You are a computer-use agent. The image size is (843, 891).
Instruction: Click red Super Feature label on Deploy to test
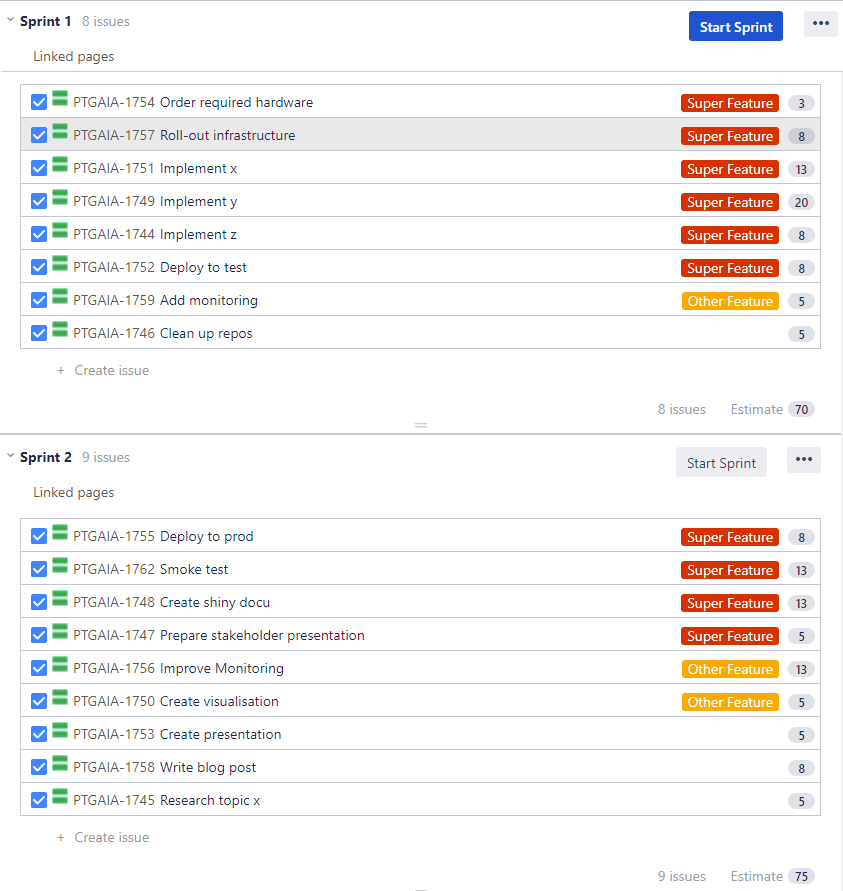730,268
